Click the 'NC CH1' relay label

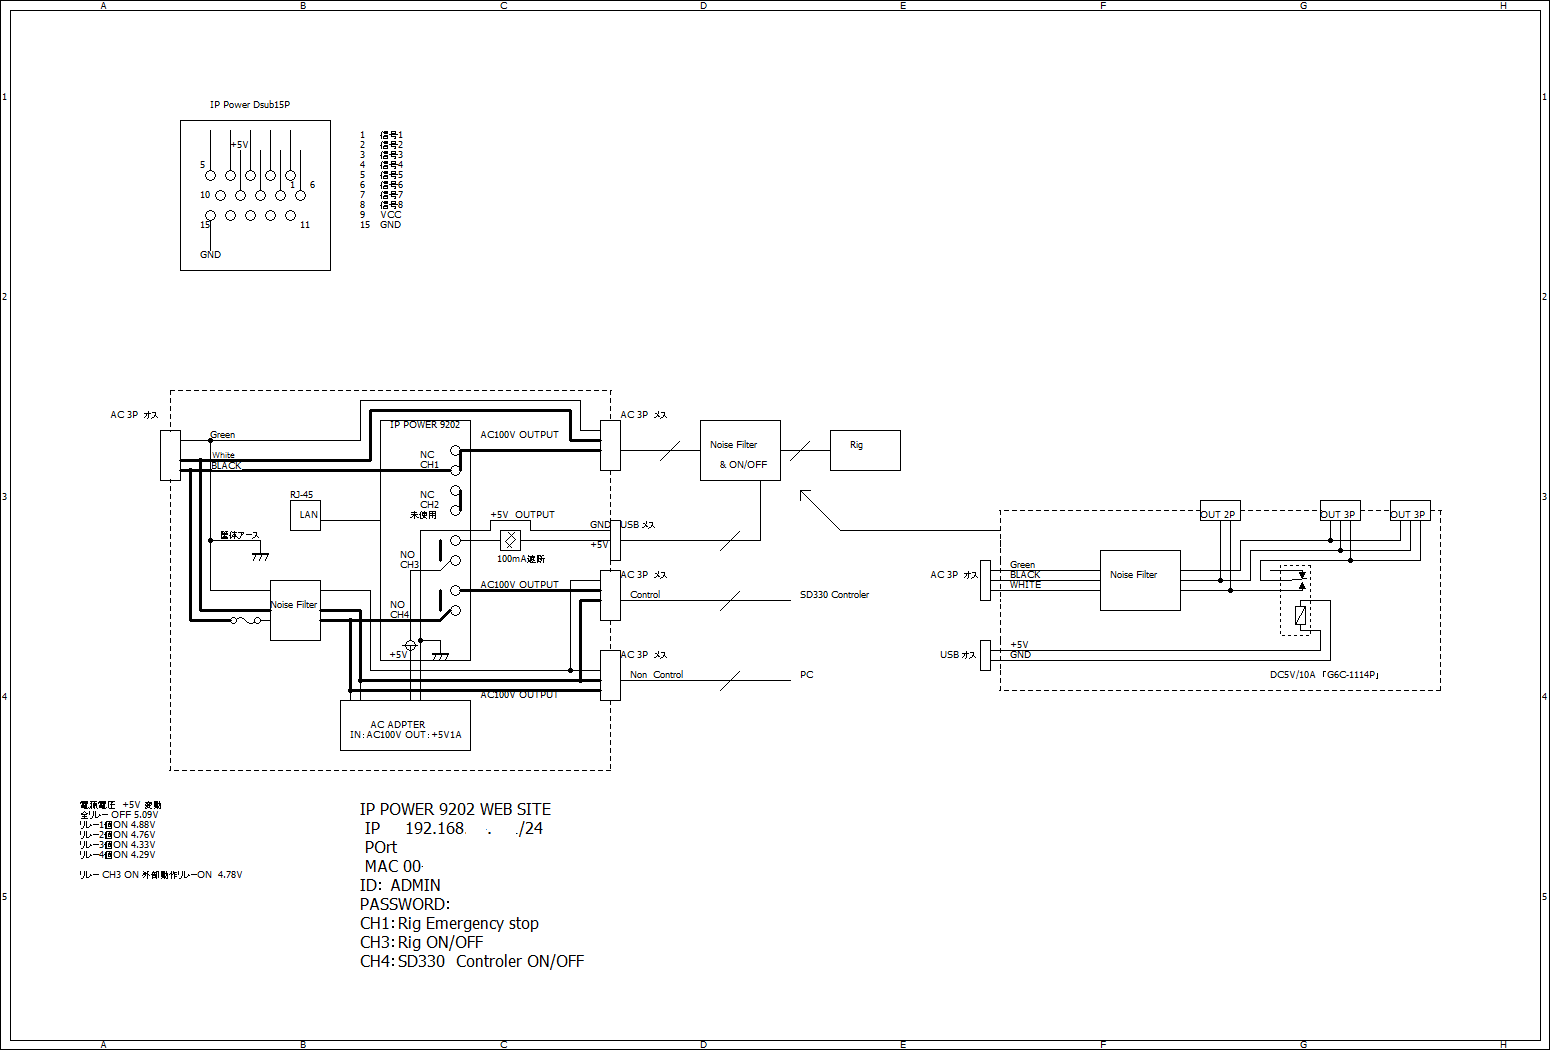point(429,460)
